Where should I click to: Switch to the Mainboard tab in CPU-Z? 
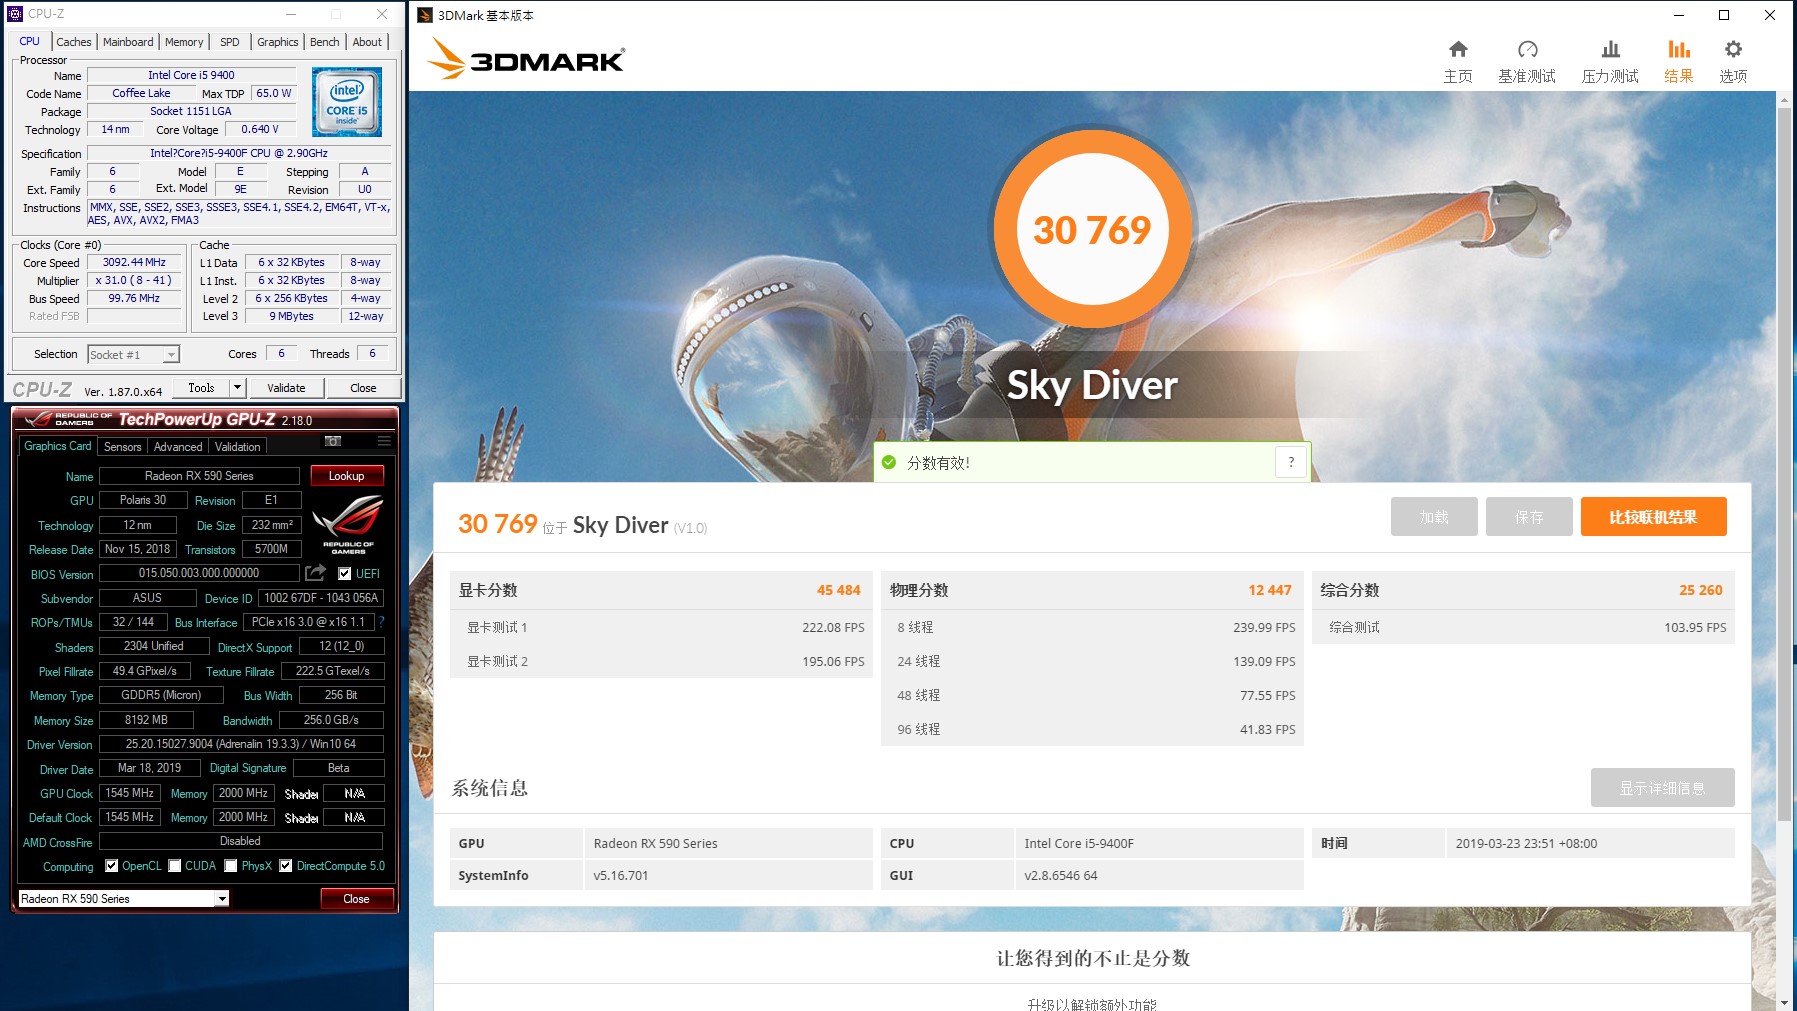[128, 42]
